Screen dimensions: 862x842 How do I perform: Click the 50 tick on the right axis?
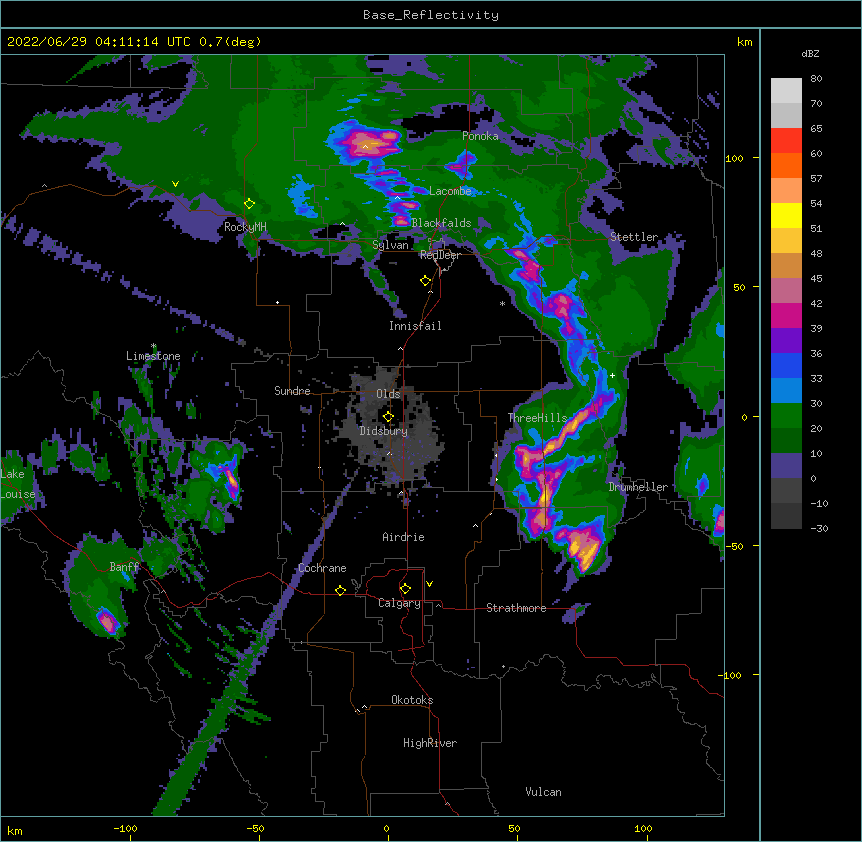(739, 287)
